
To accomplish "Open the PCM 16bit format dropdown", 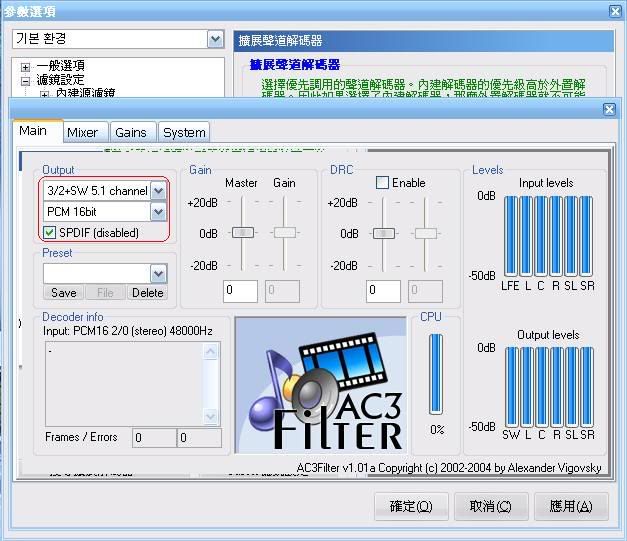I will click(x=158, y=212).
